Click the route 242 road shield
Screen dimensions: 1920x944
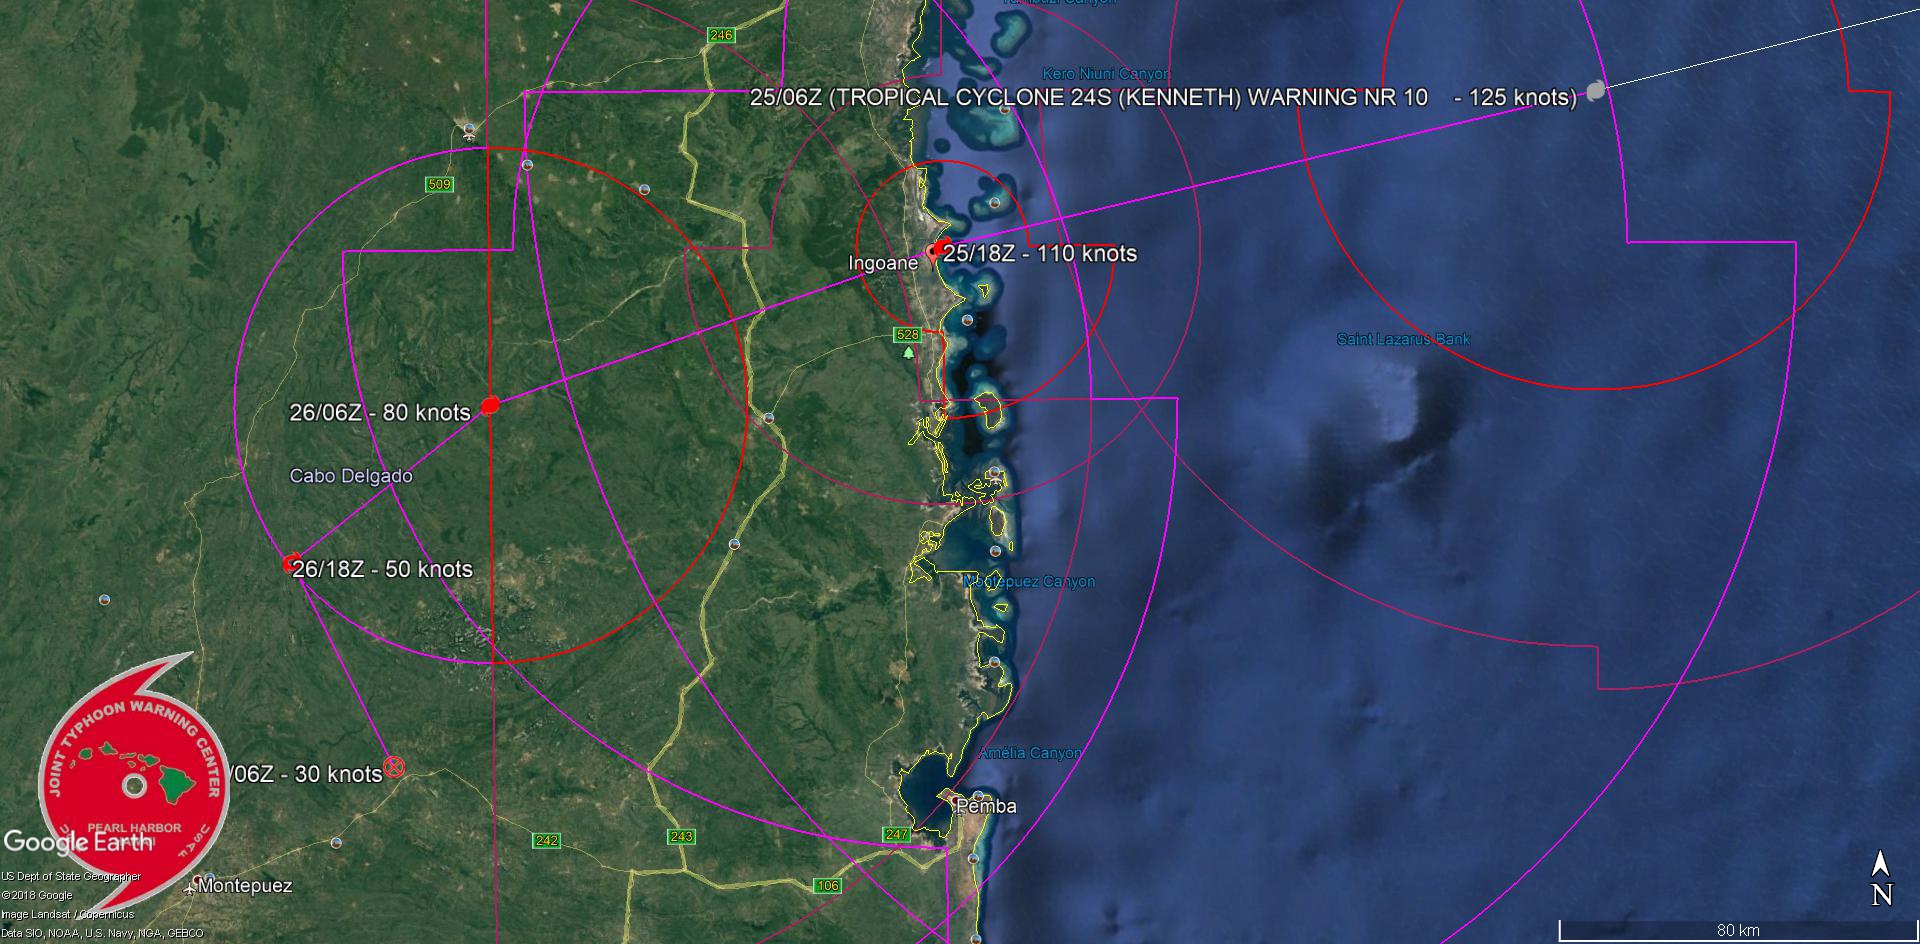pos(546,840)
